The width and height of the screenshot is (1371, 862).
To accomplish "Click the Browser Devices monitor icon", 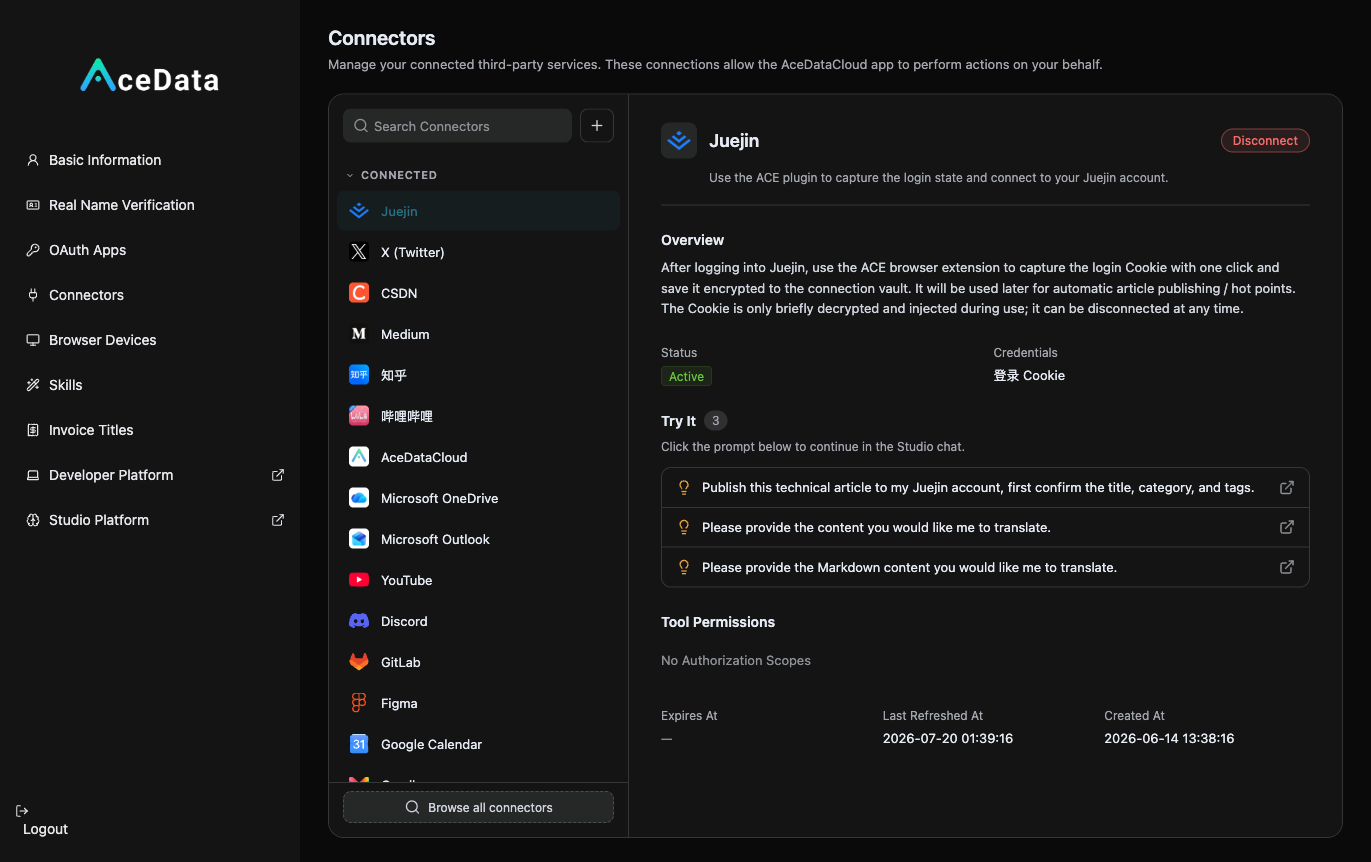I will 33,340.
